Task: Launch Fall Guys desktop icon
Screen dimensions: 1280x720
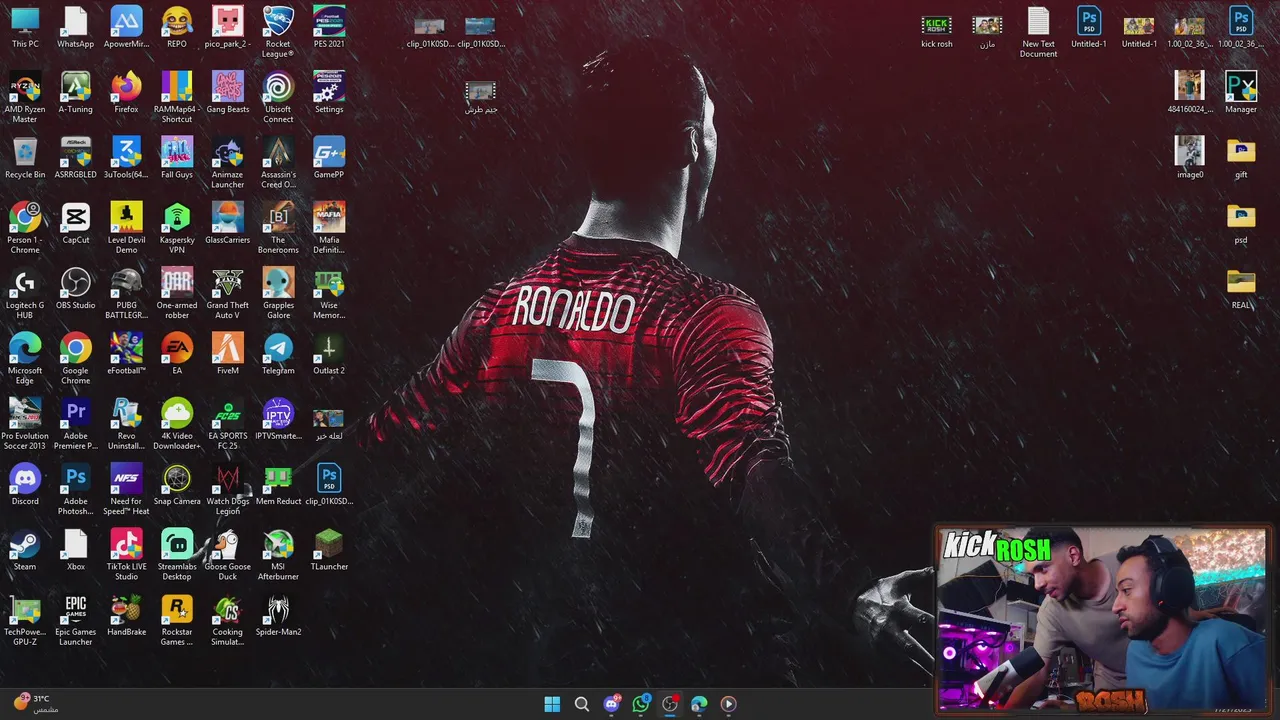Action: 177,158
